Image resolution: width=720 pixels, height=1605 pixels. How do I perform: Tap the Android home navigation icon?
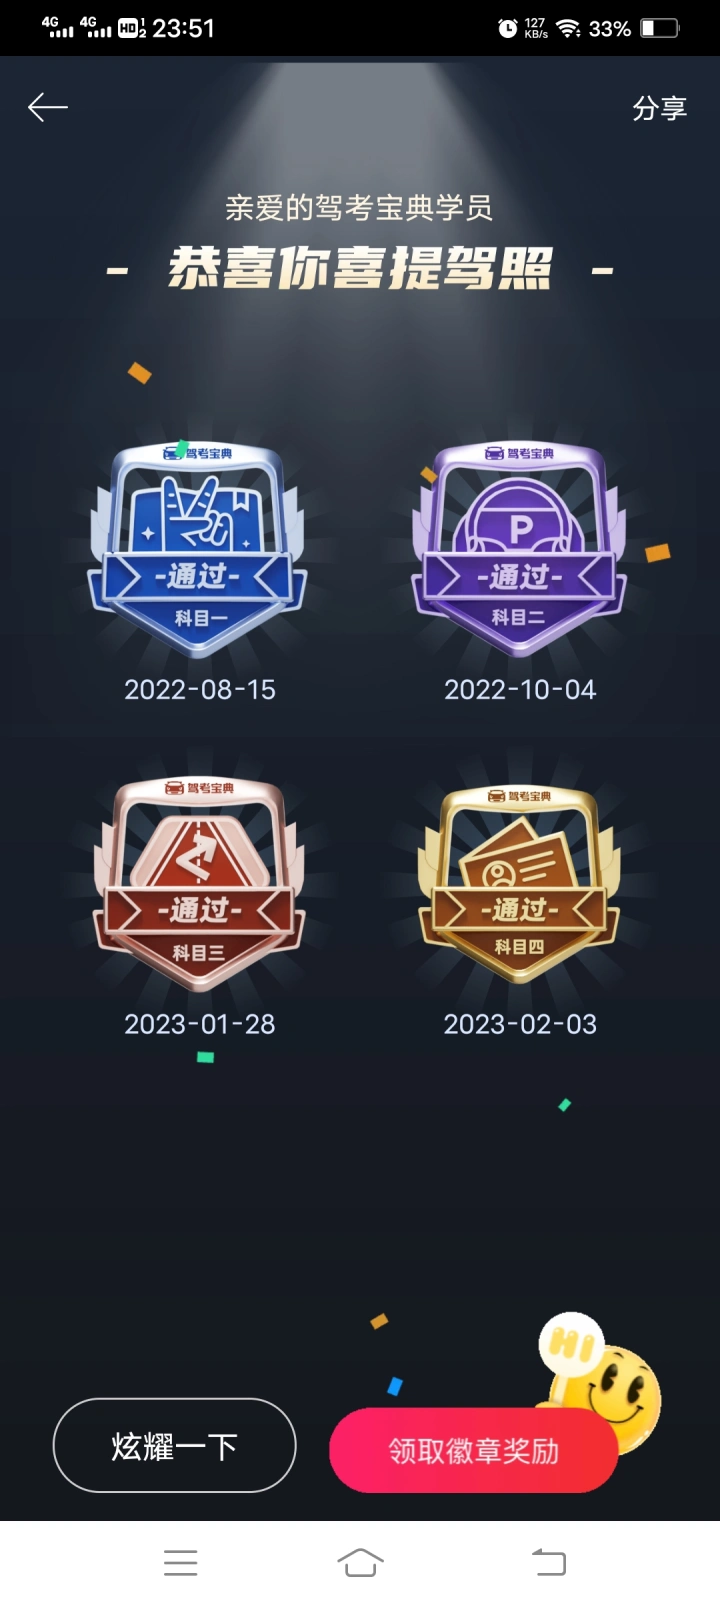point(360,1562)
